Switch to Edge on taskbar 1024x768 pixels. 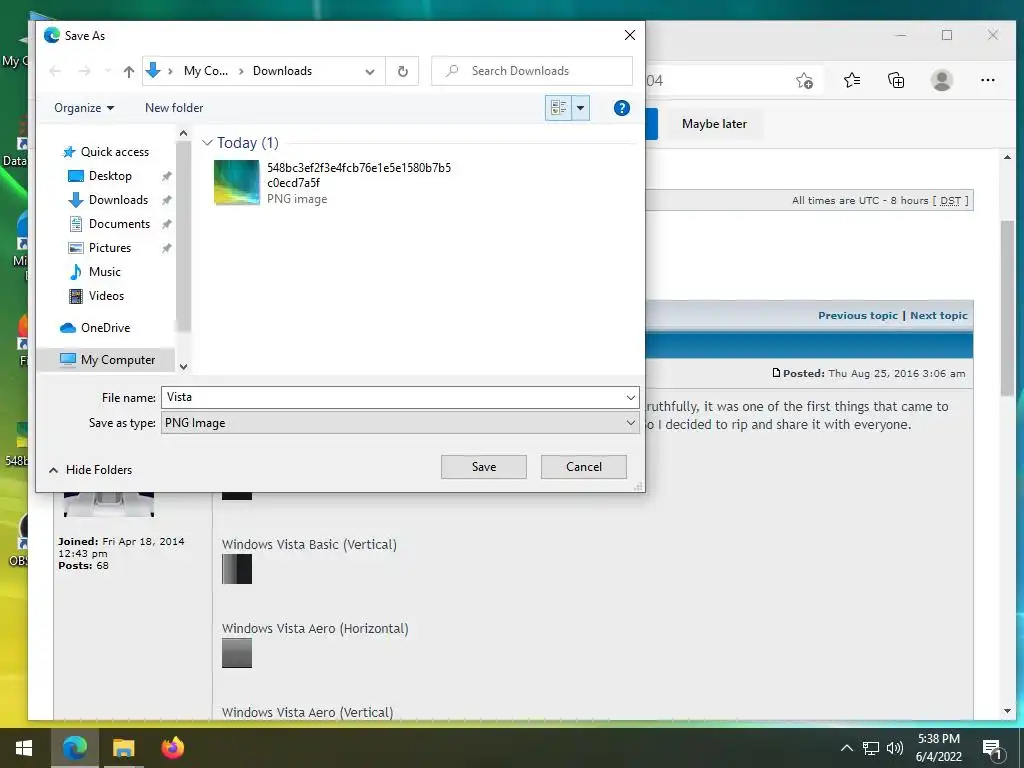click(74, 748)
